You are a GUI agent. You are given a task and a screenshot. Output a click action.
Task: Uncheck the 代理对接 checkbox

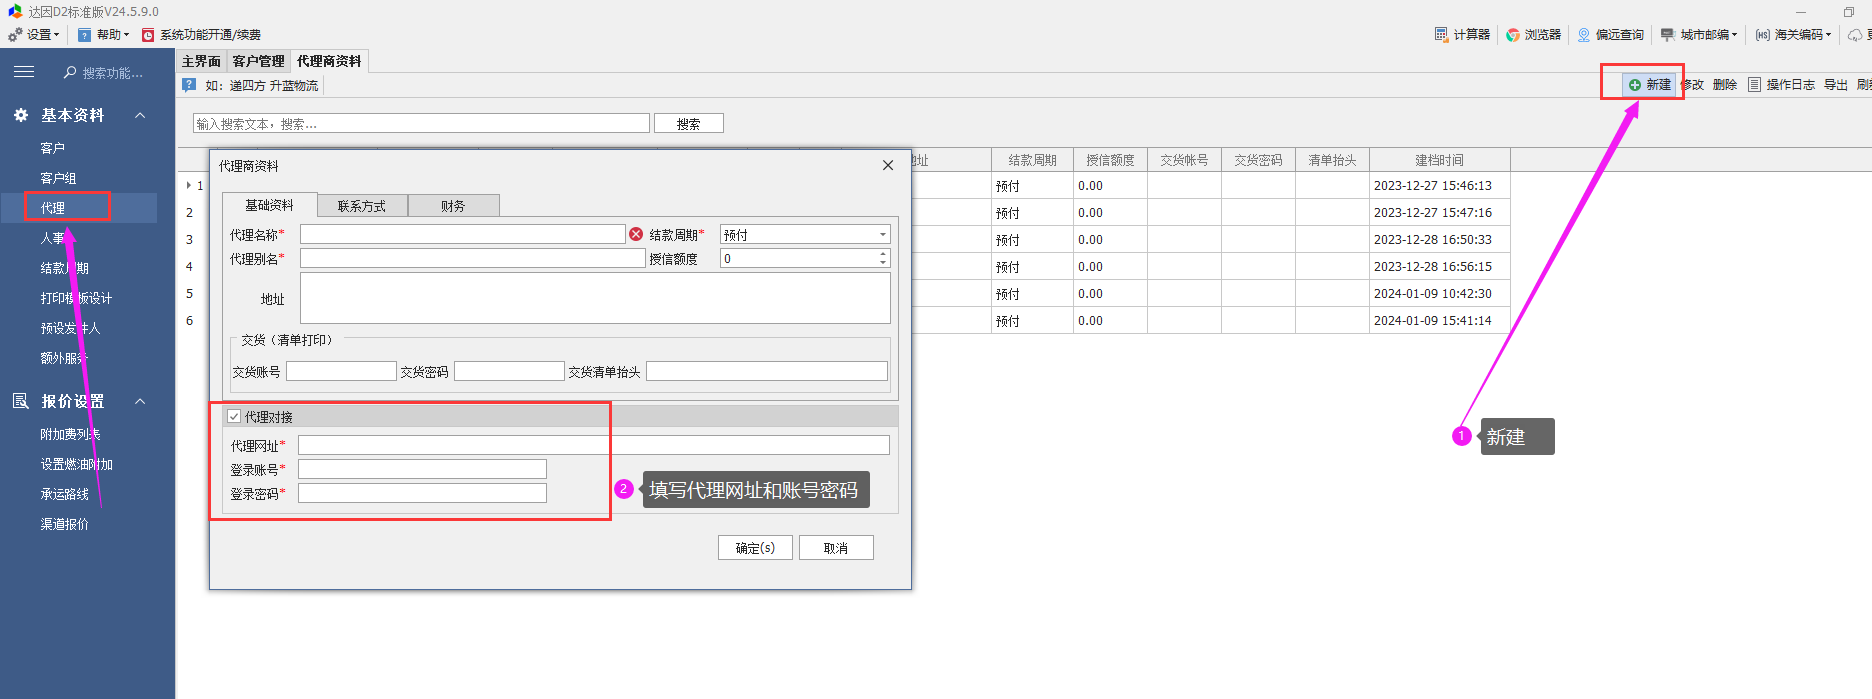pos(234,417)
